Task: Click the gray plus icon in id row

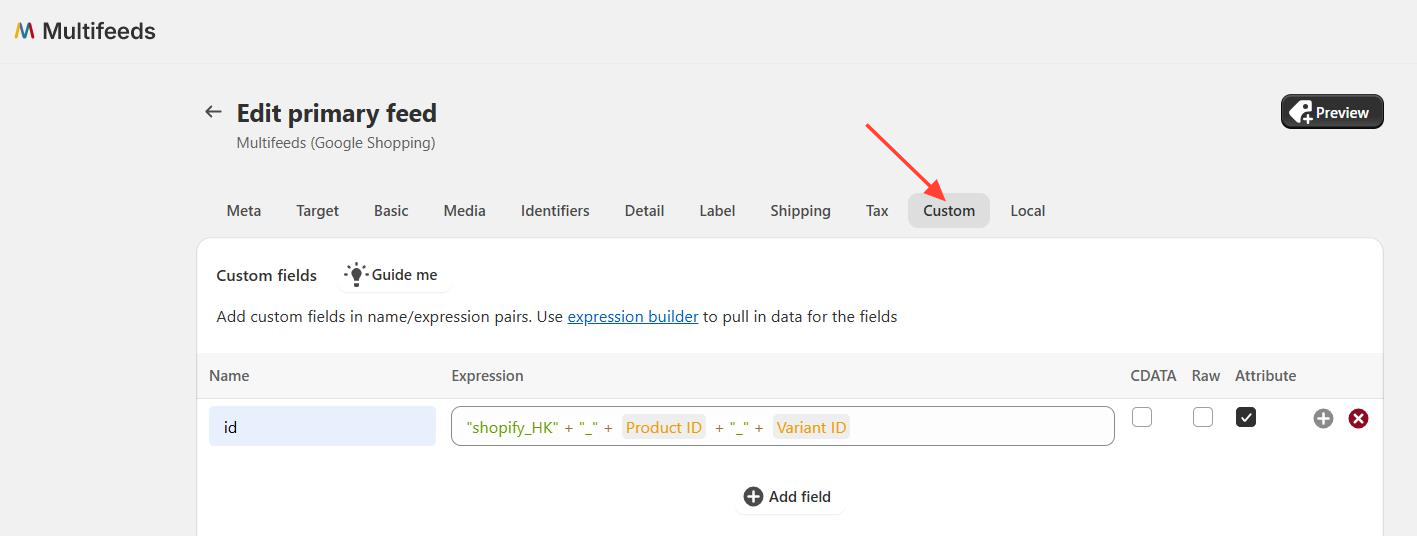Action: coord(1323,419)
